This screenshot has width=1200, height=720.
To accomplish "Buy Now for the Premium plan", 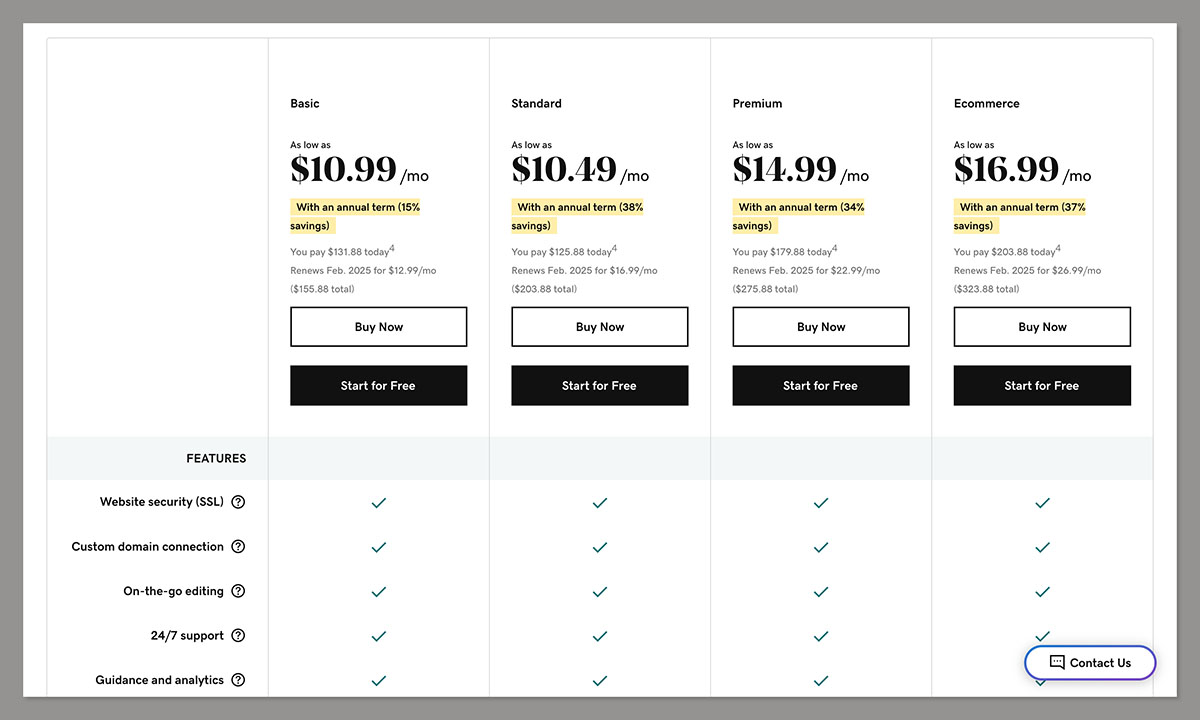I will pos(820,326).
